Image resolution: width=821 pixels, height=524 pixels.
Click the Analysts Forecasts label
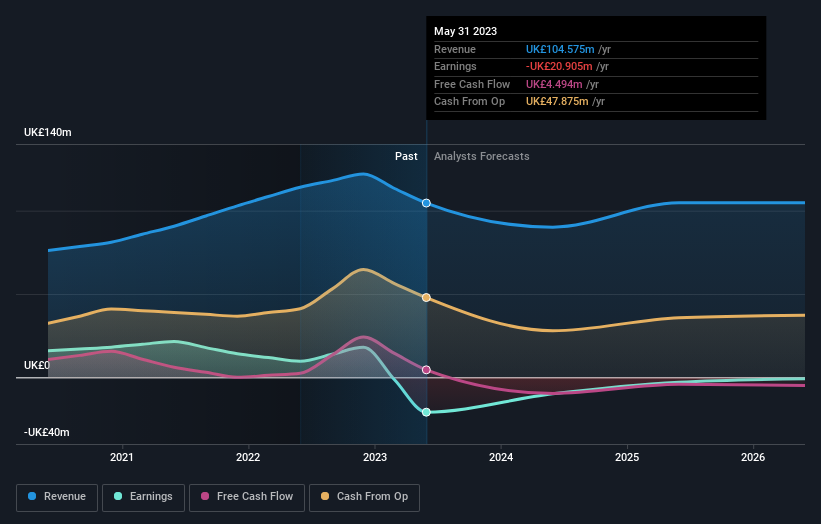coord(482,156)
